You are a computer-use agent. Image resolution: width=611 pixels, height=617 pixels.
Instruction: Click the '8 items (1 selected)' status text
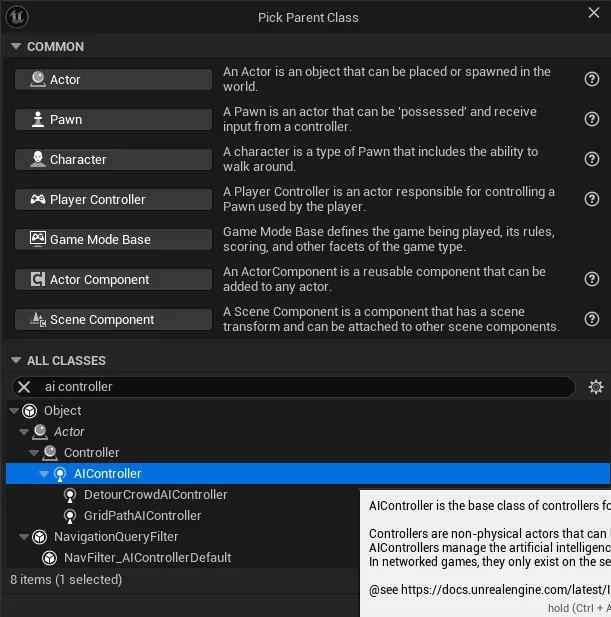[x=66, y=580]
